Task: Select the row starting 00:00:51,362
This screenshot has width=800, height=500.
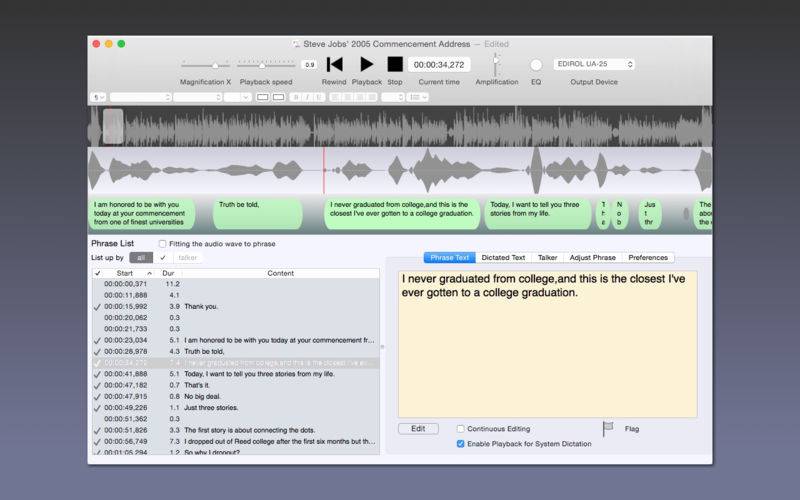Action: 236,419
